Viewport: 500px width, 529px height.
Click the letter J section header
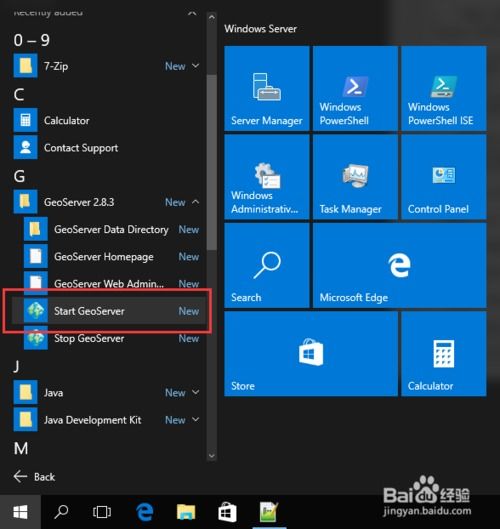16,367
